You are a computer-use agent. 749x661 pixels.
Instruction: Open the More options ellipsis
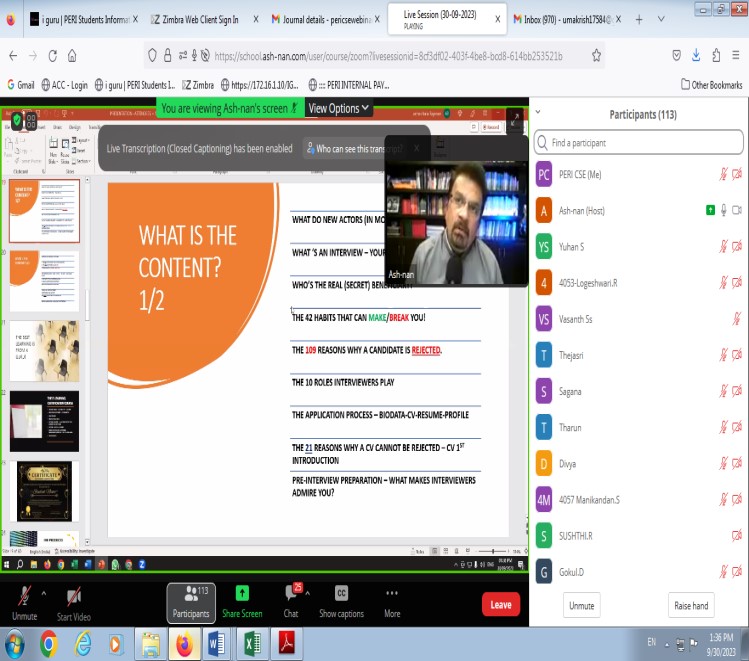pos(392,594)
